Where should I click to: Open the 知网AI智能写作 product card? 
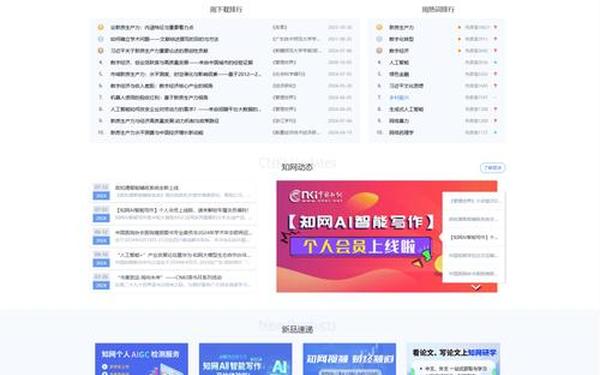tap(246, 359)
